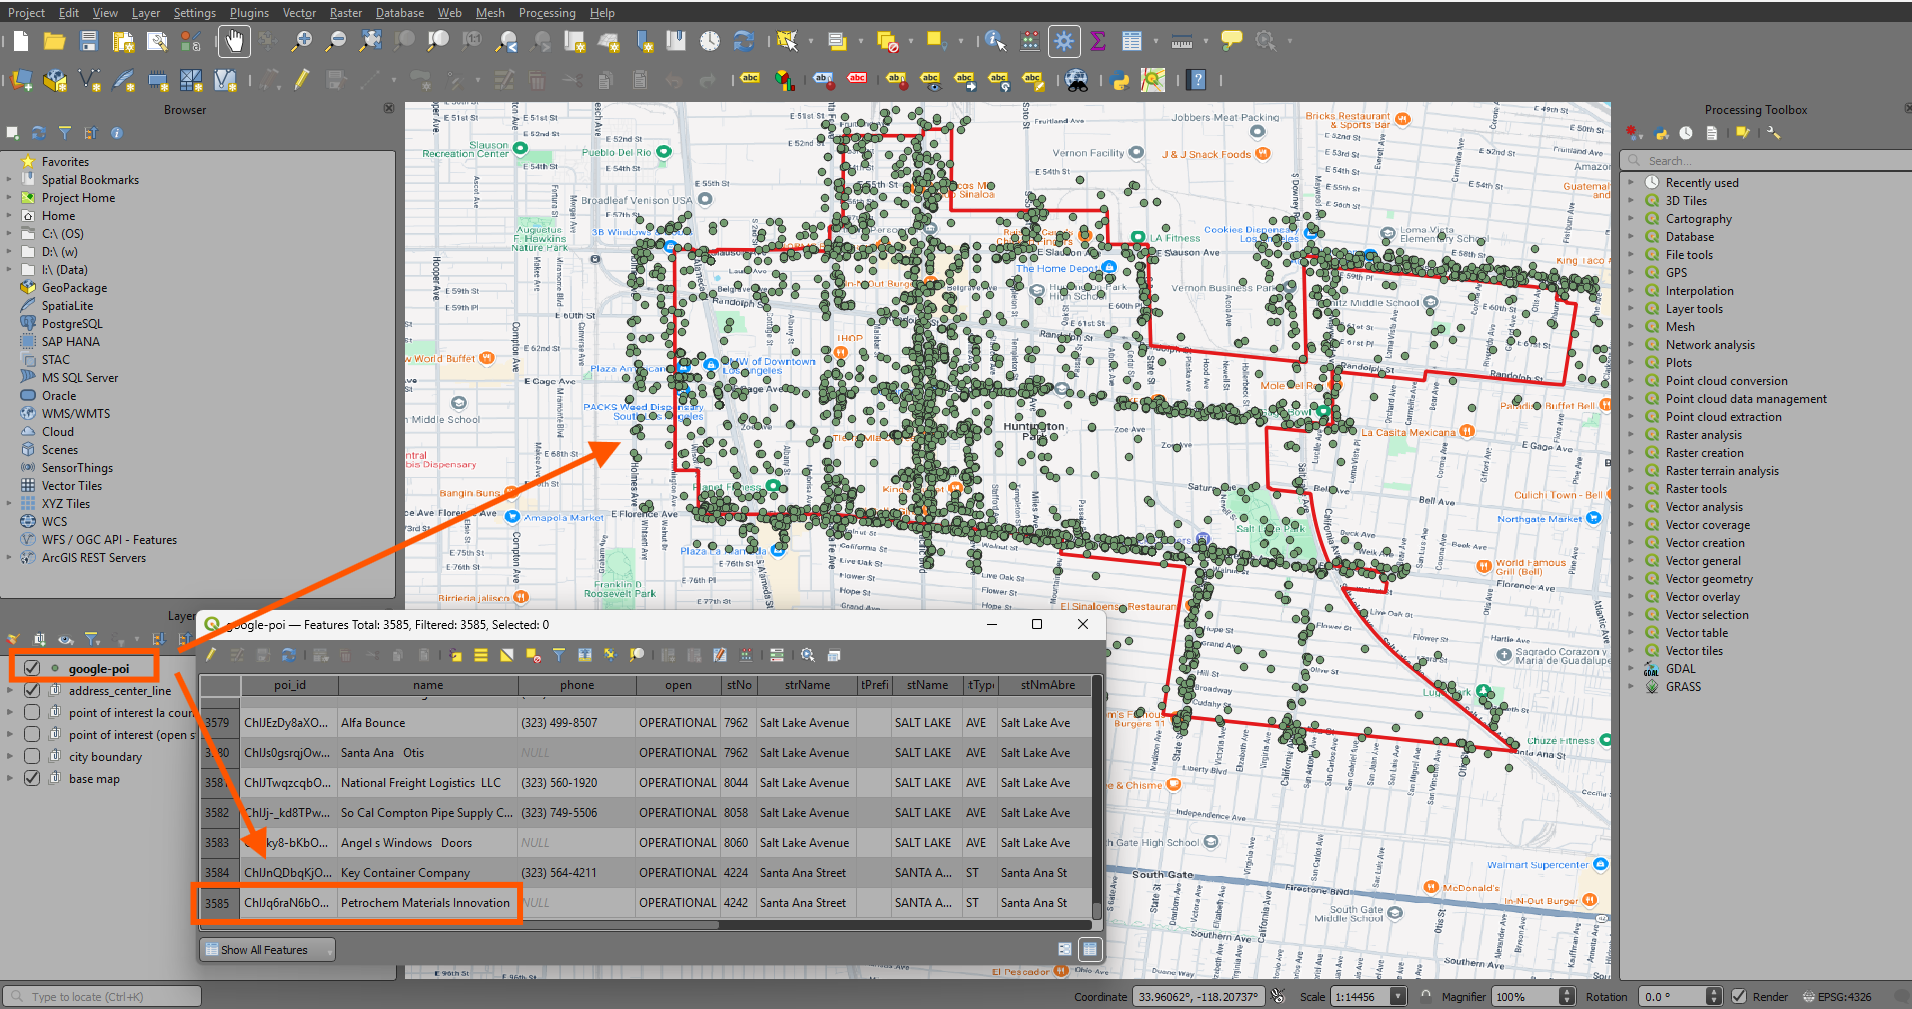Open the Plugins menu

click(x=249, y=13)
